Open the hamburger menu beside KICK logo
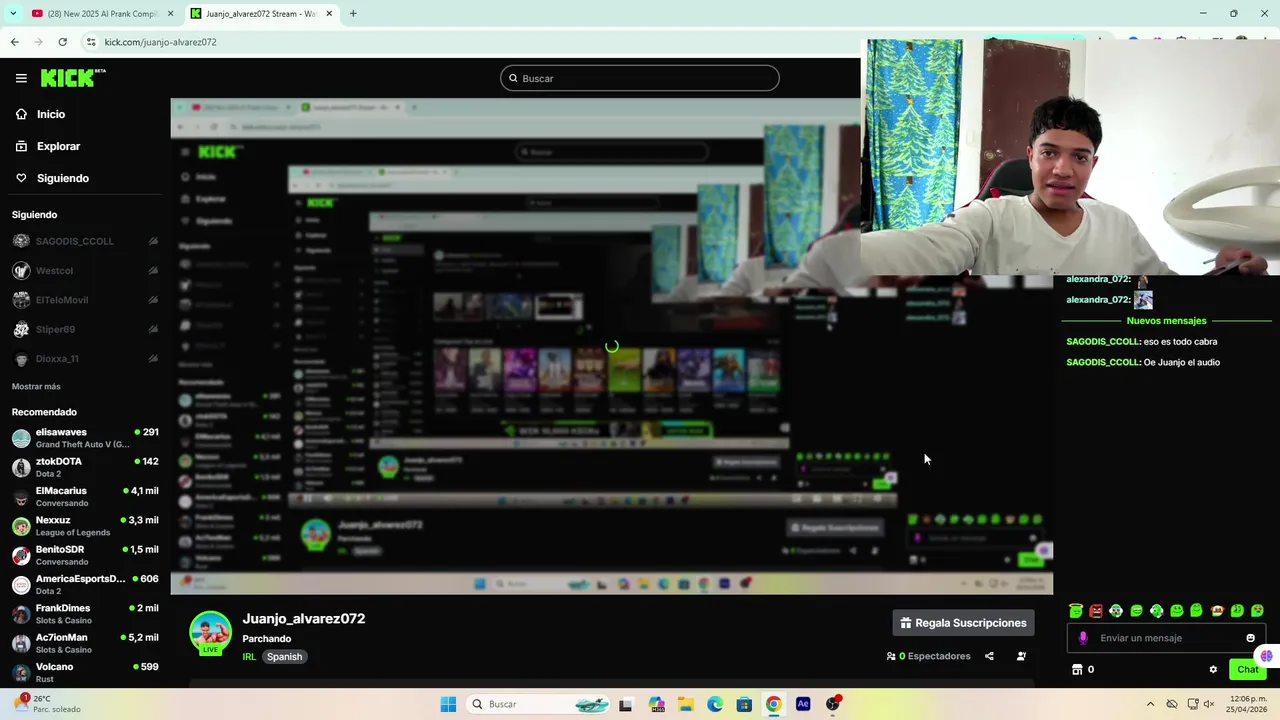Screen dimensions: 1280x720 pyautogui.click(x=21, y=78)
